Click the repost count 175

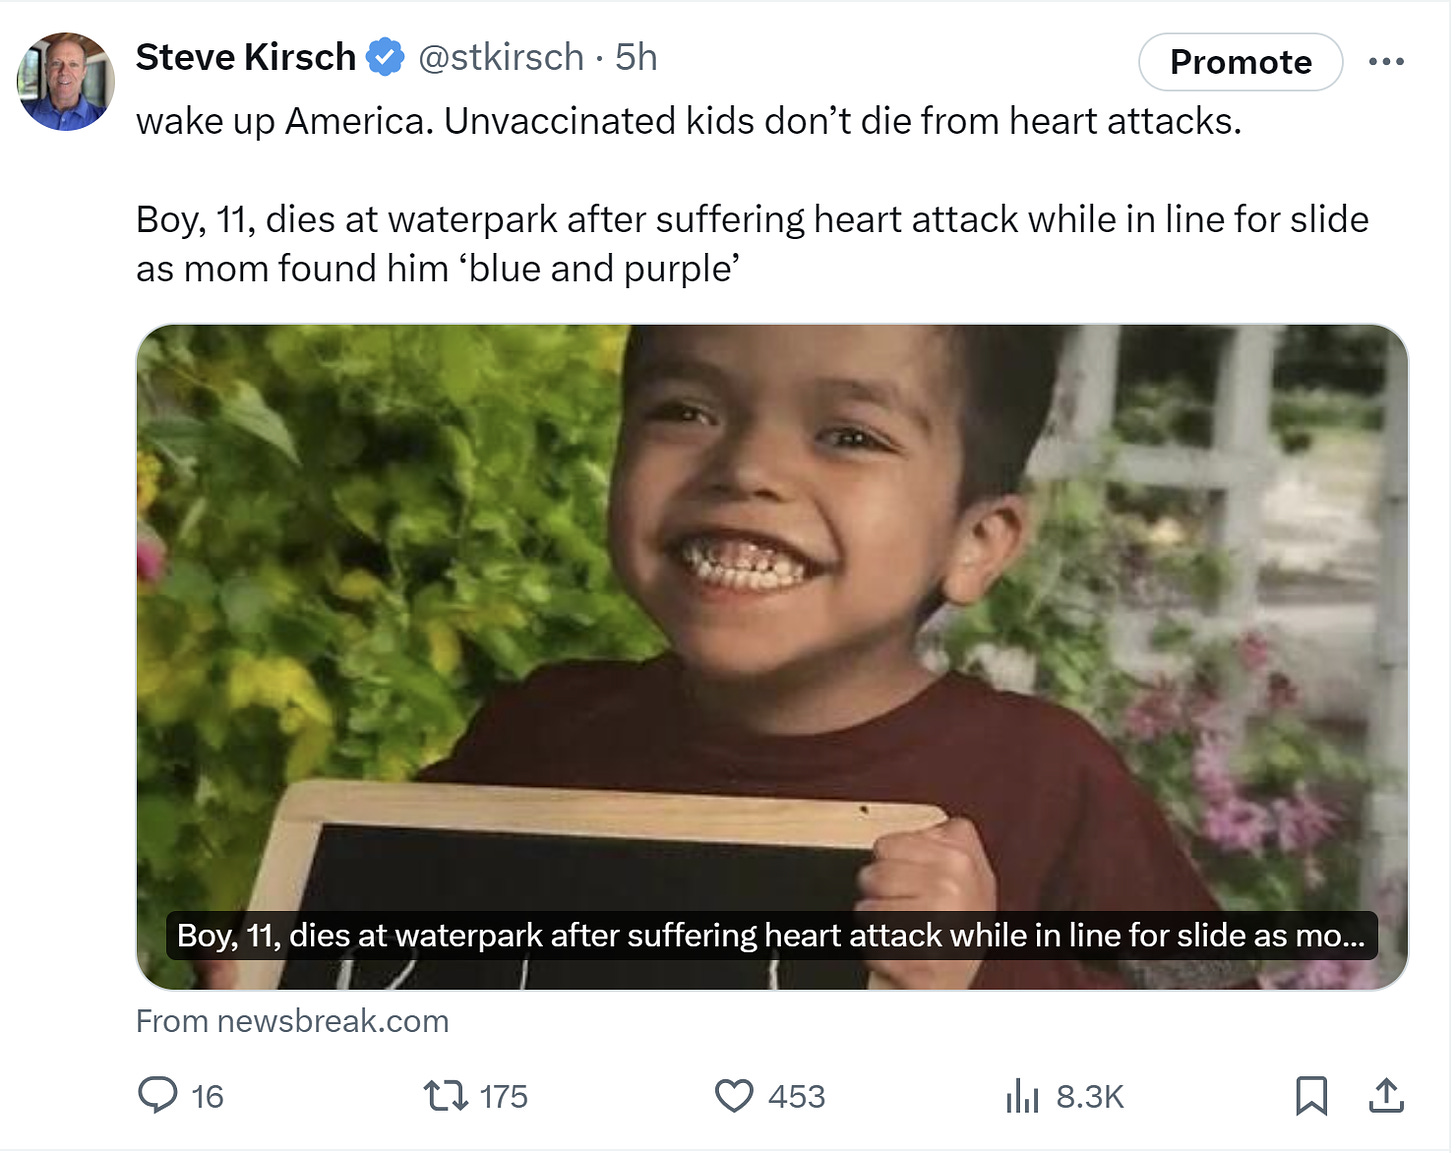(x=503, y=1097)
